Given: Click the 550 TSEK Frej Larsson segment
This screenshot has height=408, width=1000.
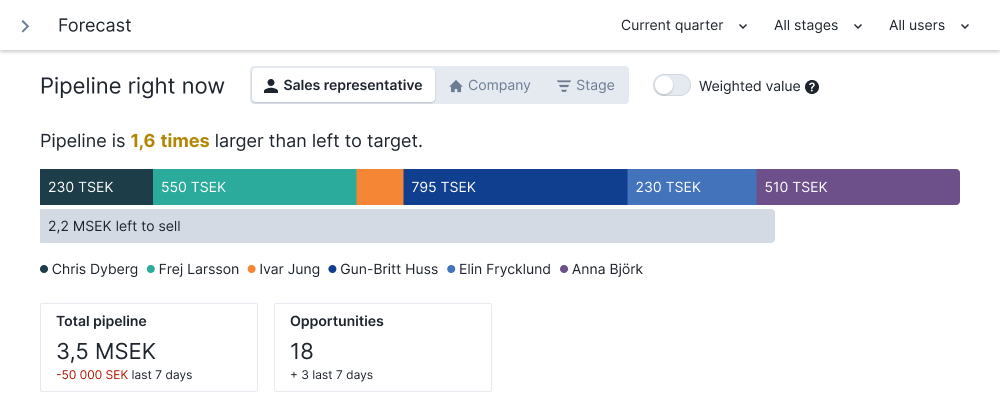Looking at the screenshot, I should pos(254,187).
